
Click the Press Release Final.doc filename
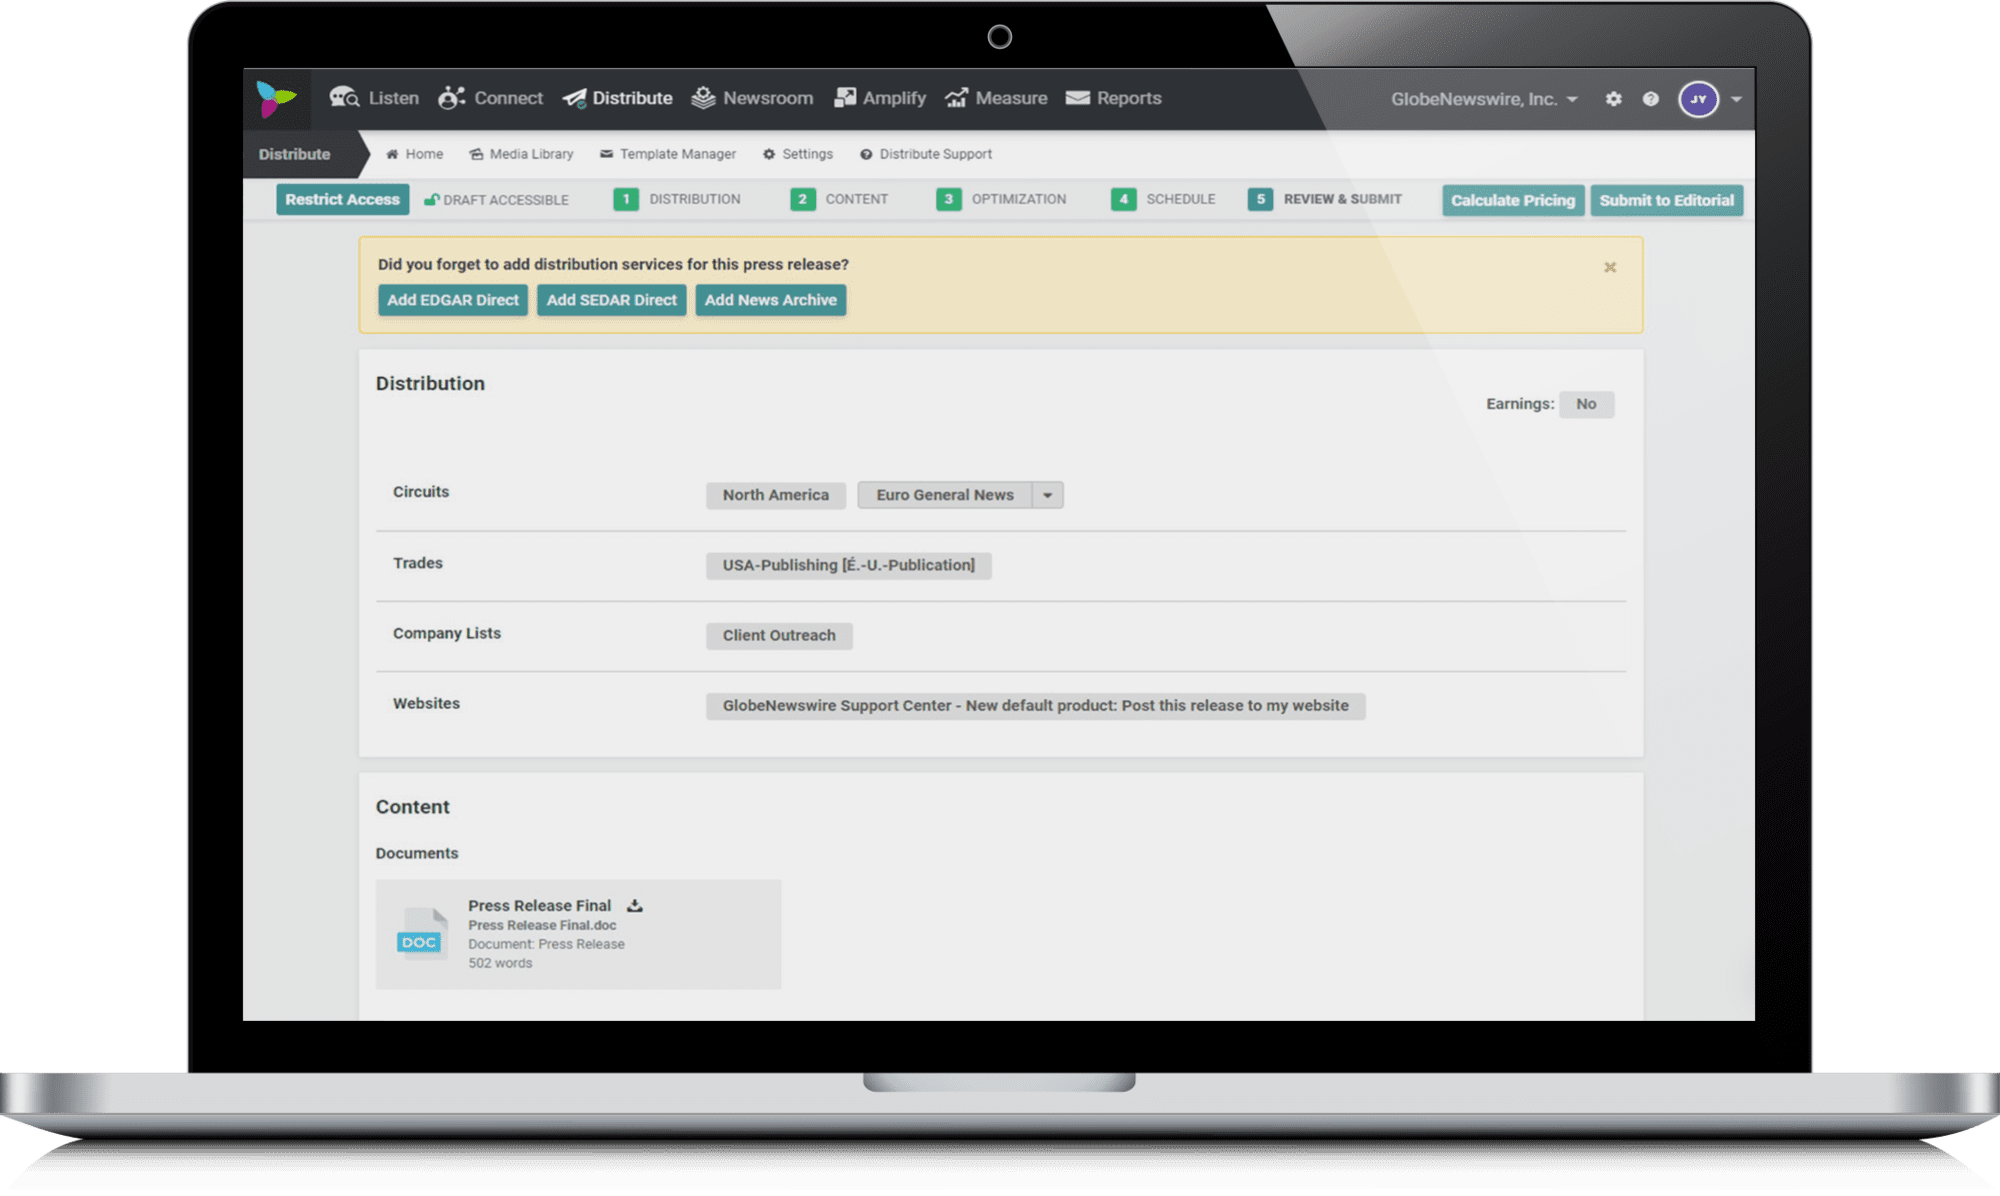(x=542, y=926)
